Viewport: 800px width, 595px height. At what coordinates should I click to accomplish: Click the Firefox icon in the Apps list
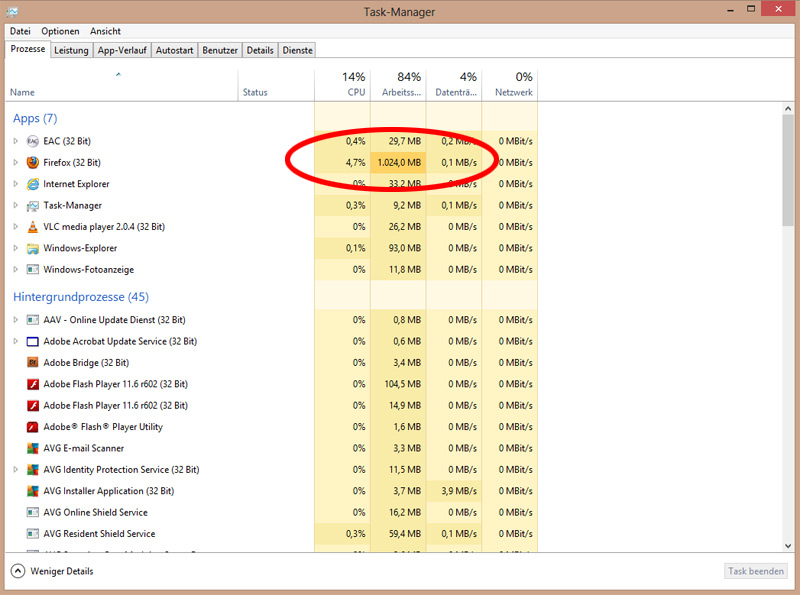33,163
